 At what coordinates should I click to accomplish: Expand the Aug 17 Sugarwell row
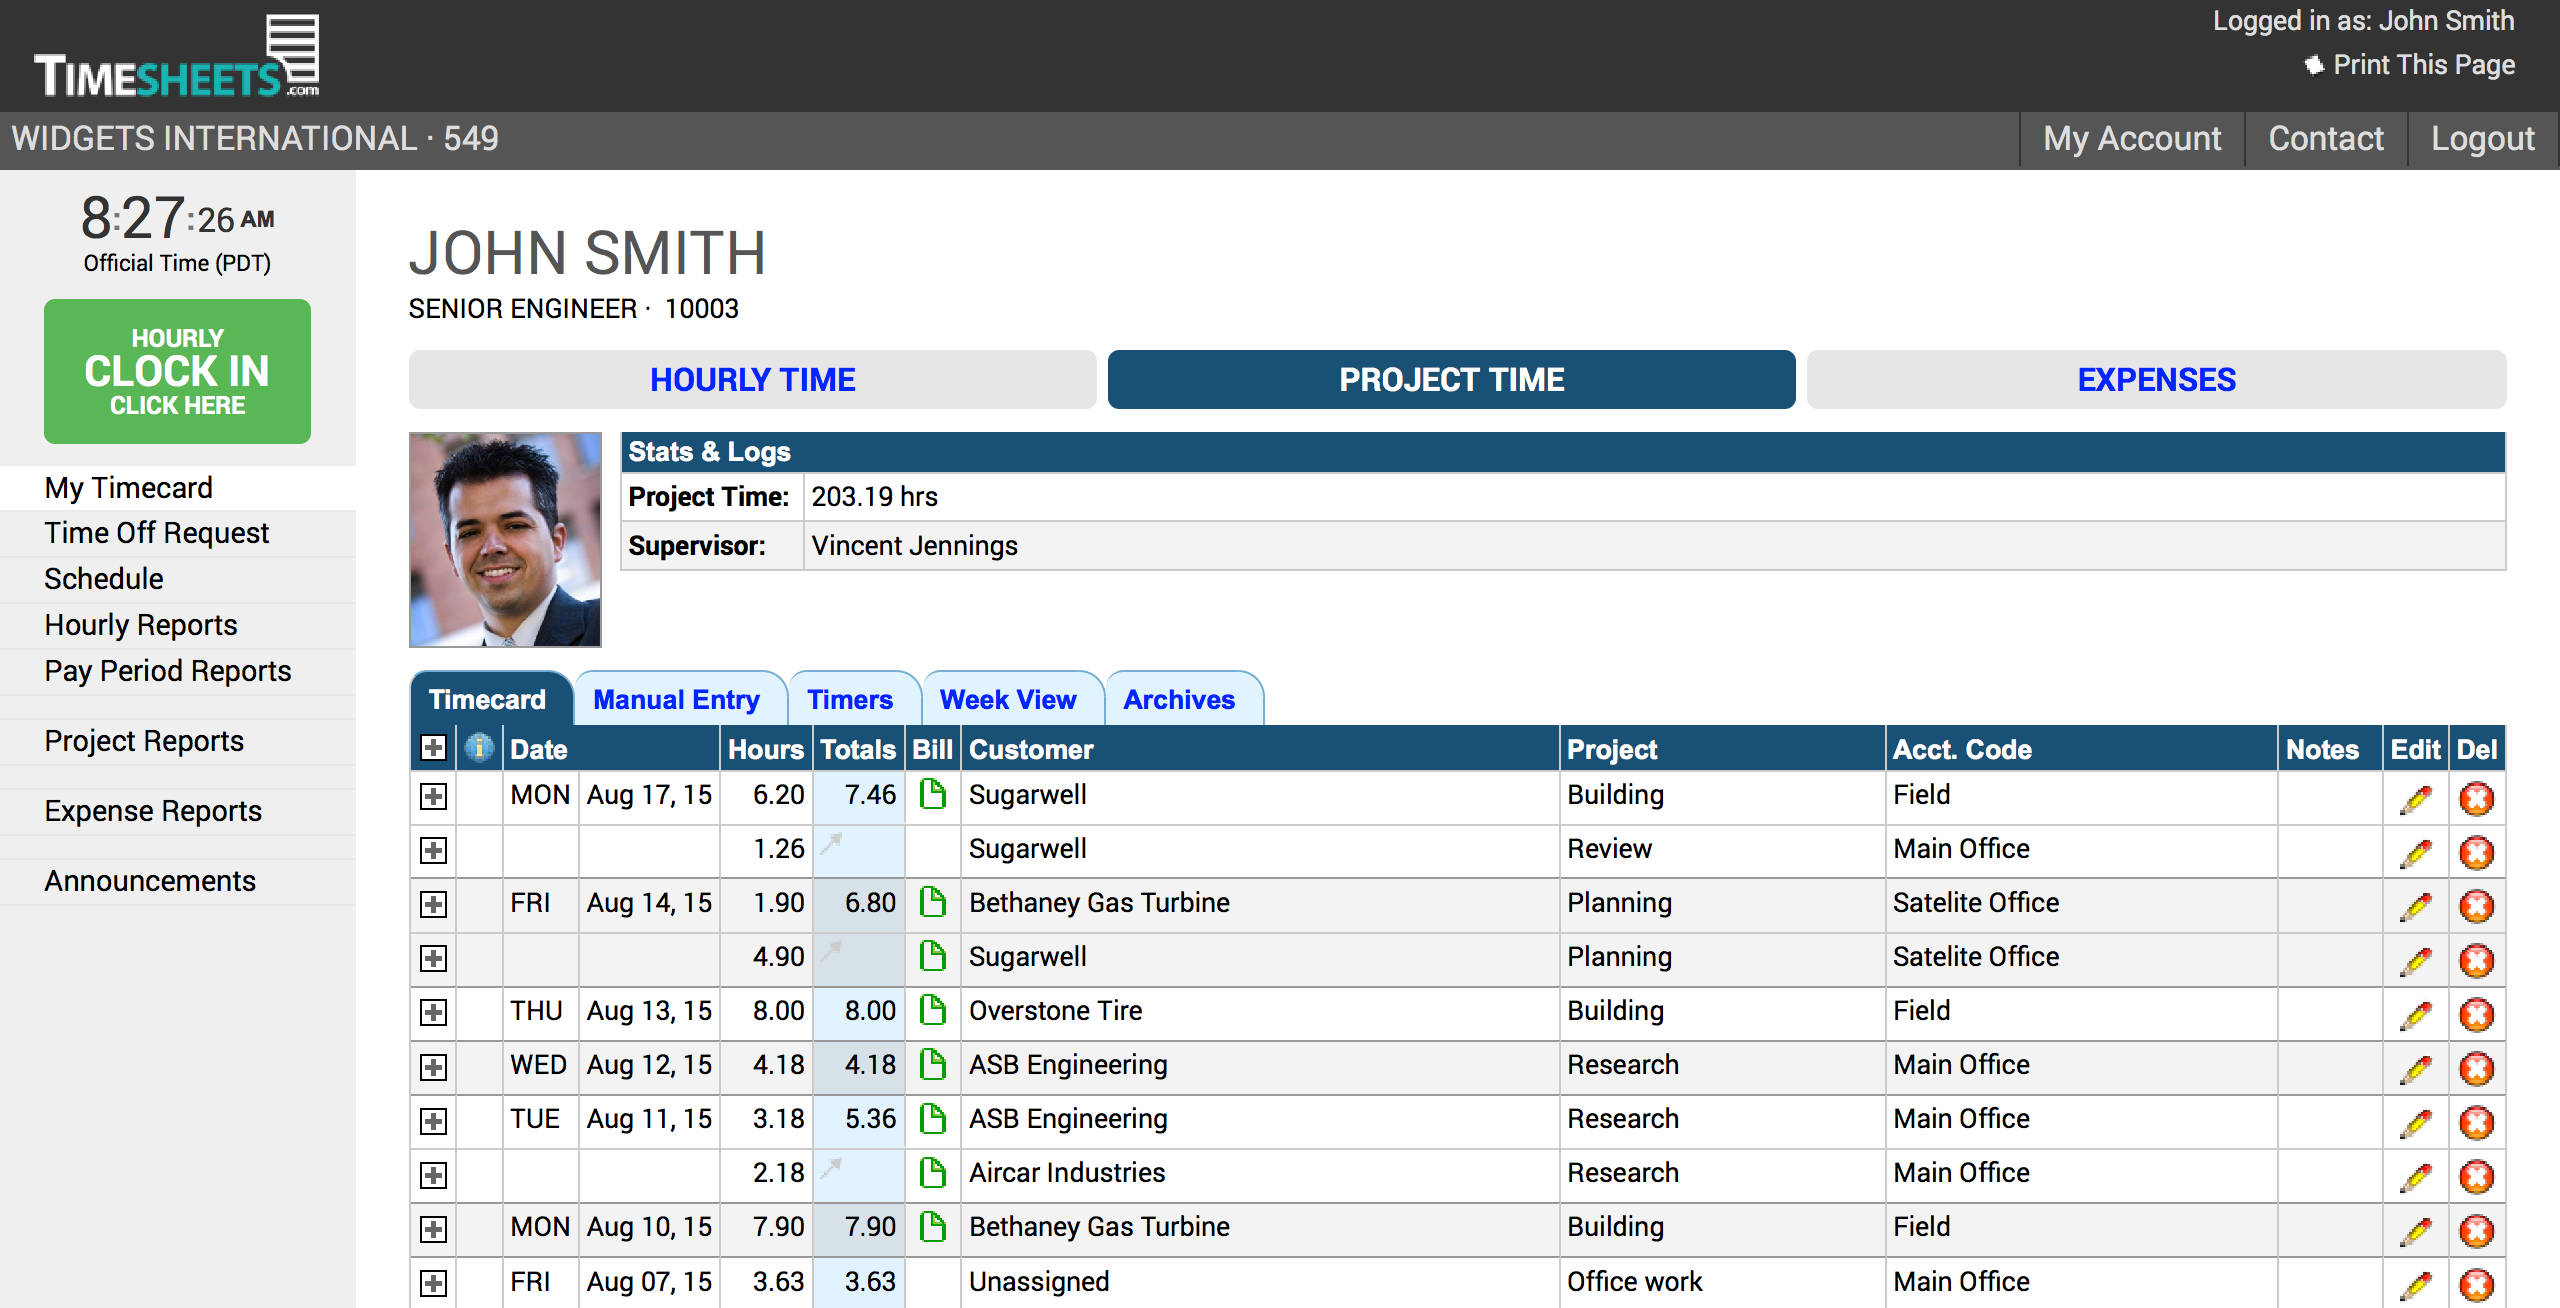click(433, 796)
